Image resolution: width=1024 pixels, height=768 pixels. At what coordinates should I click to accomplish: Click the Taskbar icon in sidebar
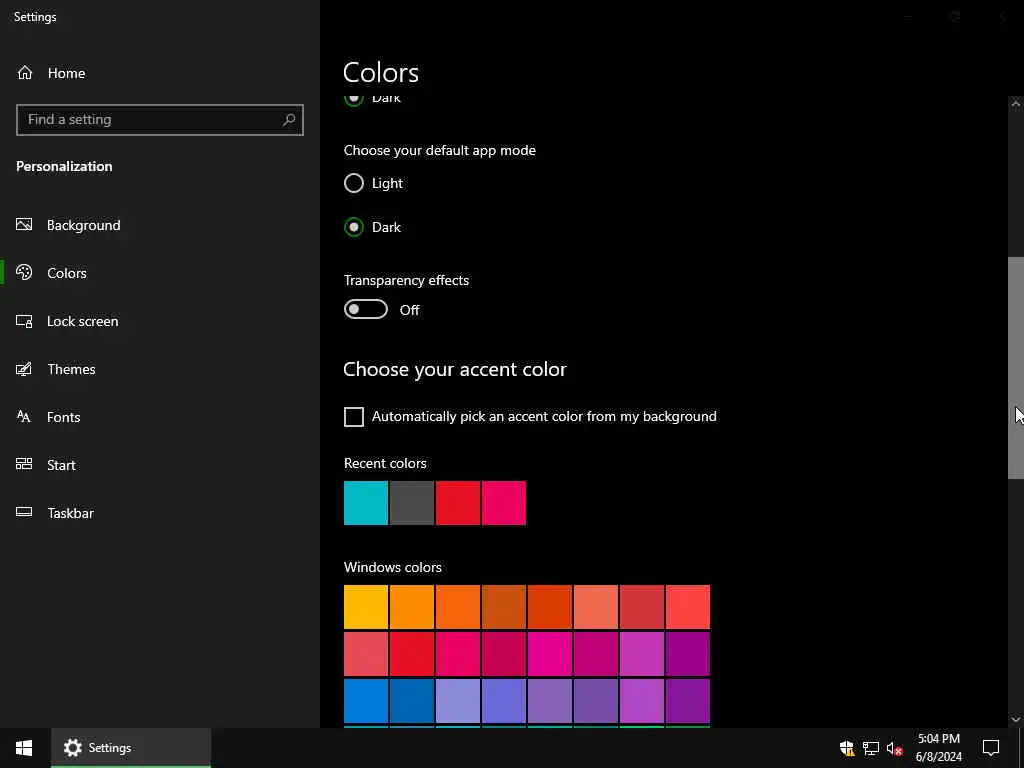pos(24,512)
